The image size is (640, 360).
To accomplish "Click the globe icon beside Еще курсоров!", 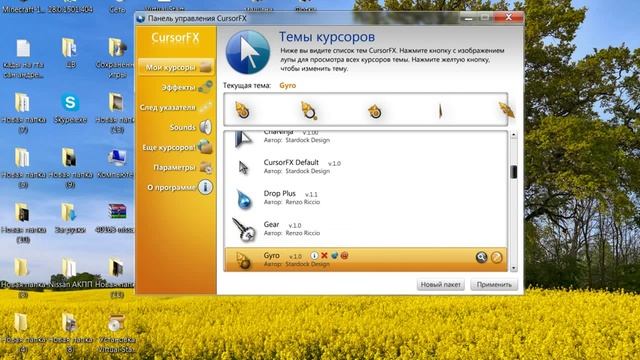I will (x=205, y=147).
